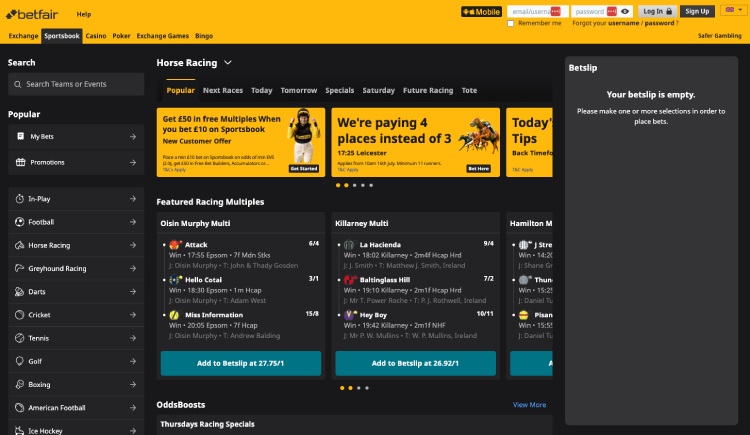Click the Cricket ball icon
This screenshot has height=435, width=750.
pyautogui.click(x=20, y=315)
